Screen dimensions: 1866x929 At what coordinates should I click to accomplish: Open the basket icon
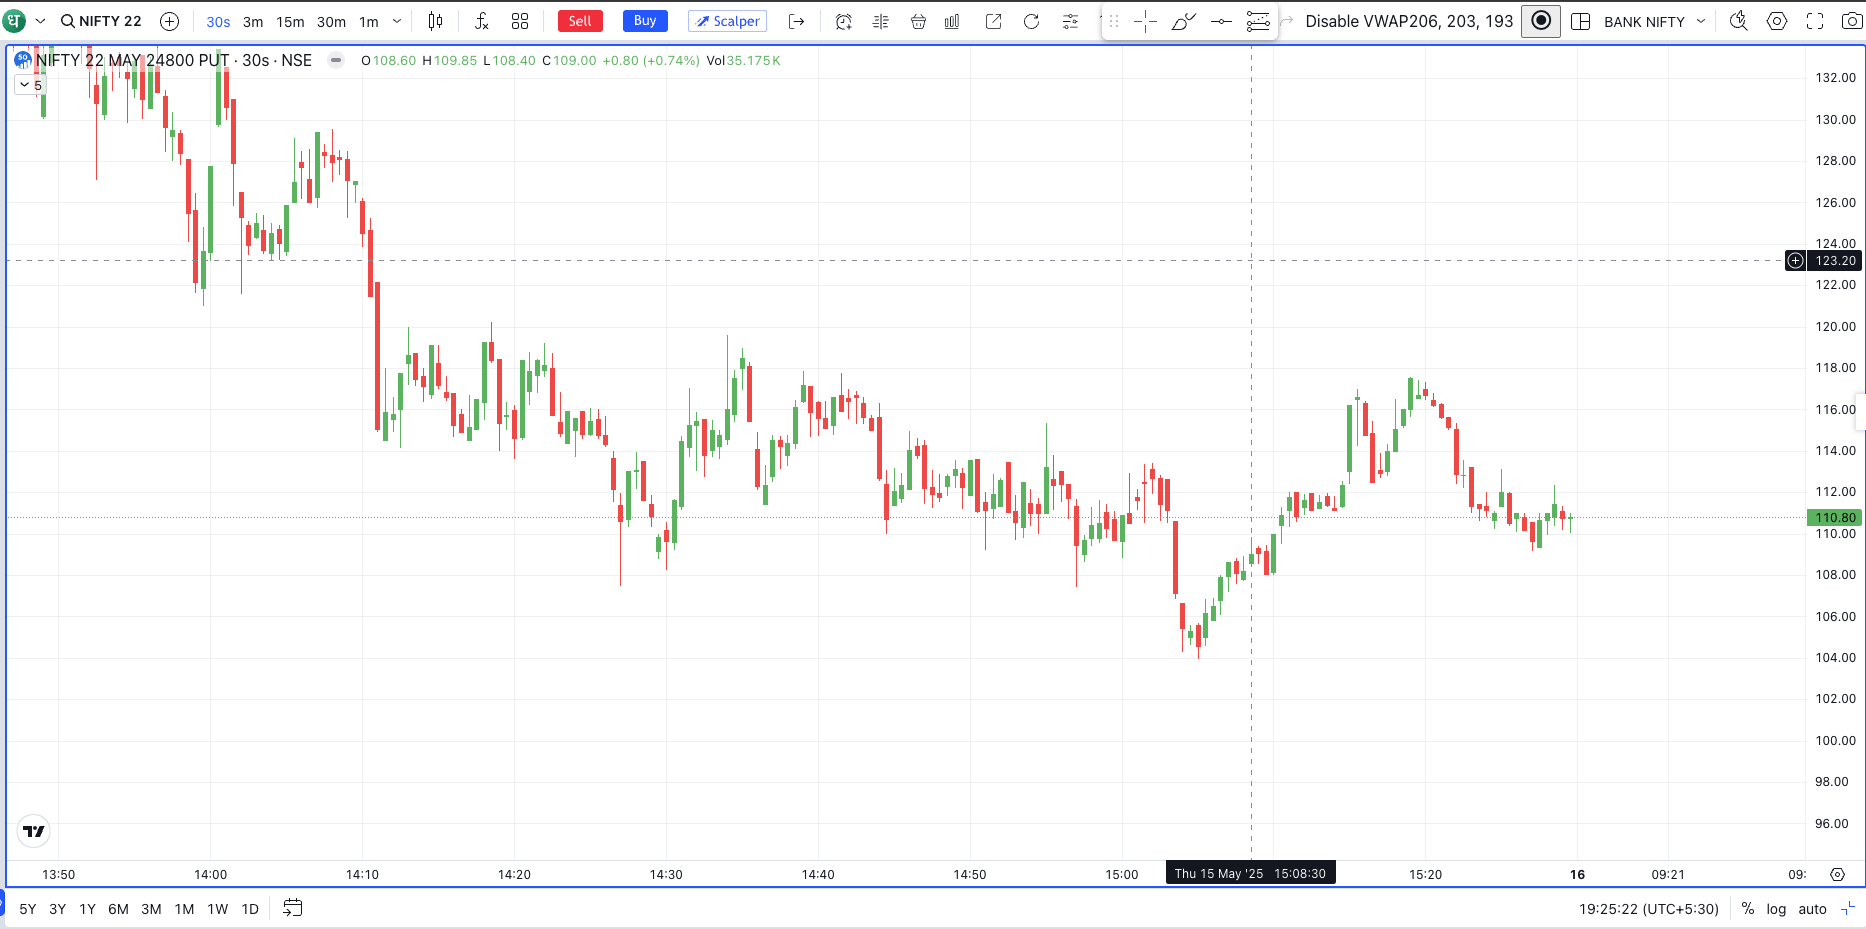click(x=918, y=21)
